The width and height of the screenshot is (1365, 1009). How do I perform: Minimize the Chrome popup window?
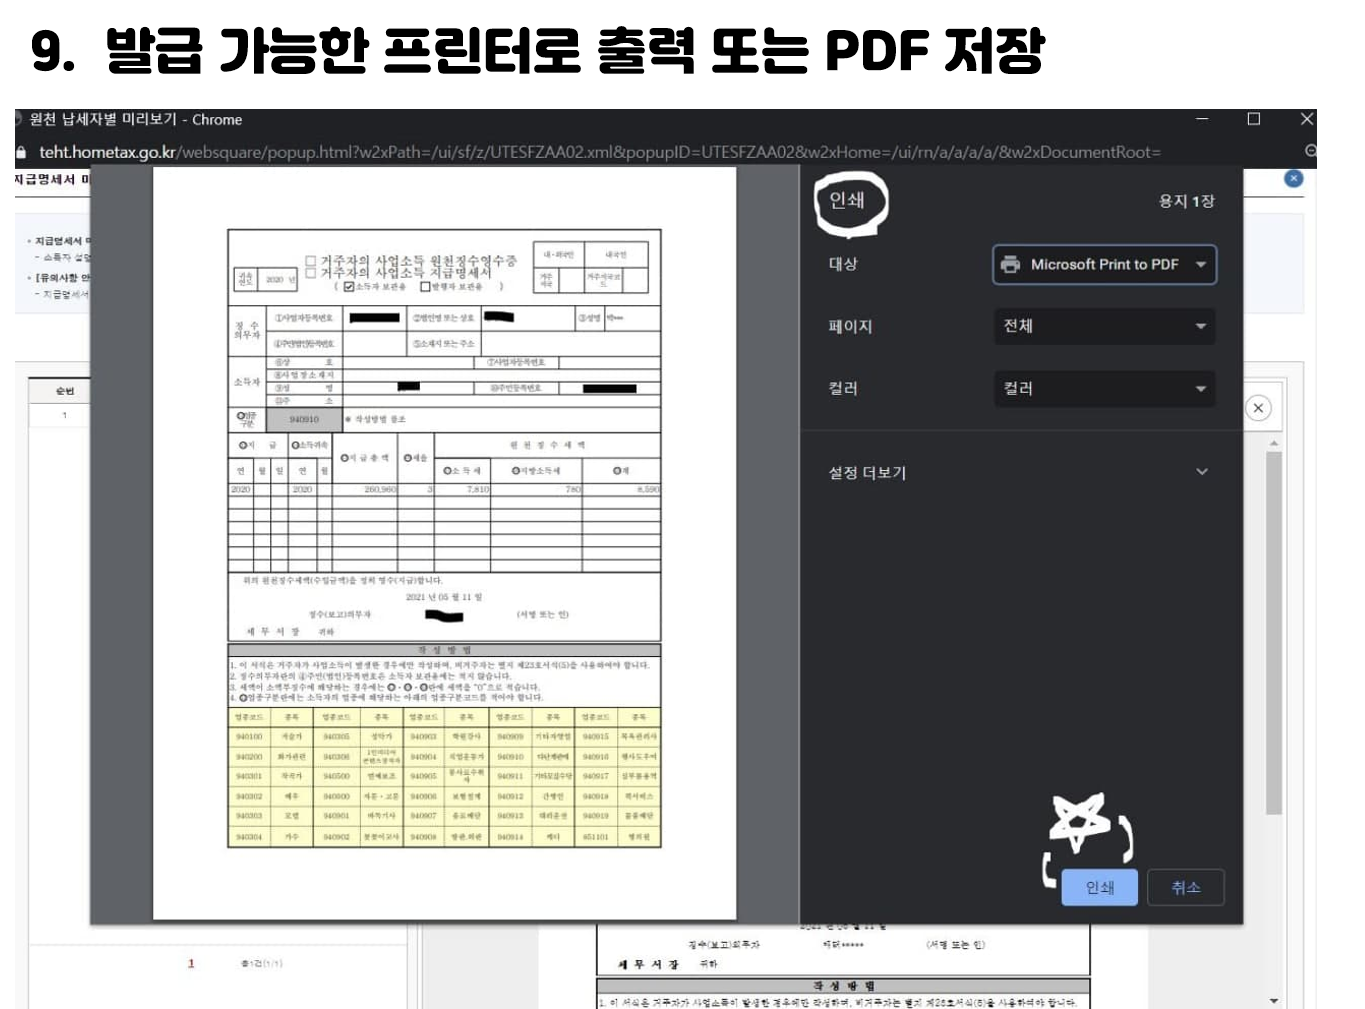click(1202, 119)
